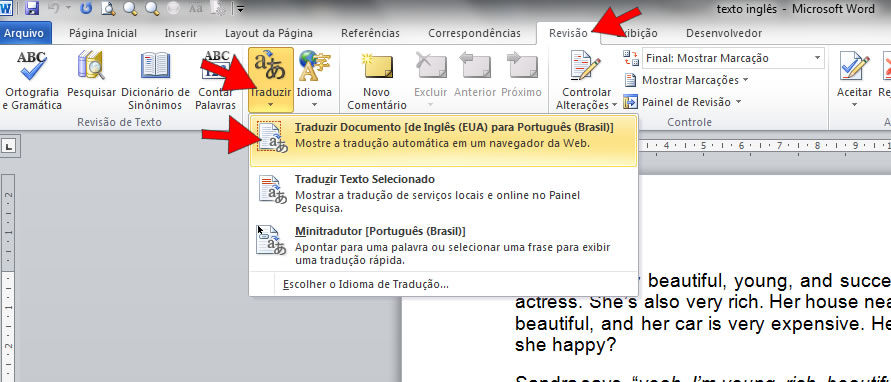Go to Próximo comment
The height and width of the screenshot is (382, 891).
point(522,74)
